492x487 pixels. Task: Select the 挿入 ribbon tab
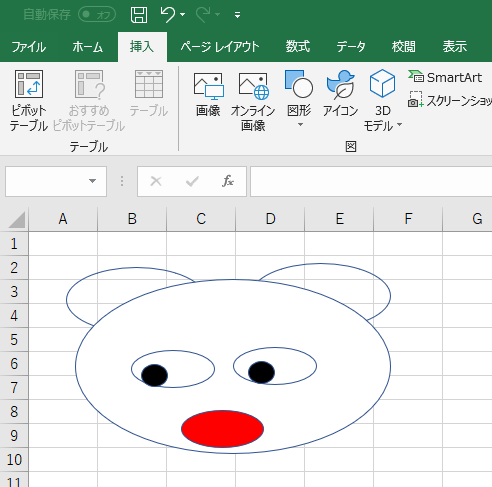click(142, 47)
